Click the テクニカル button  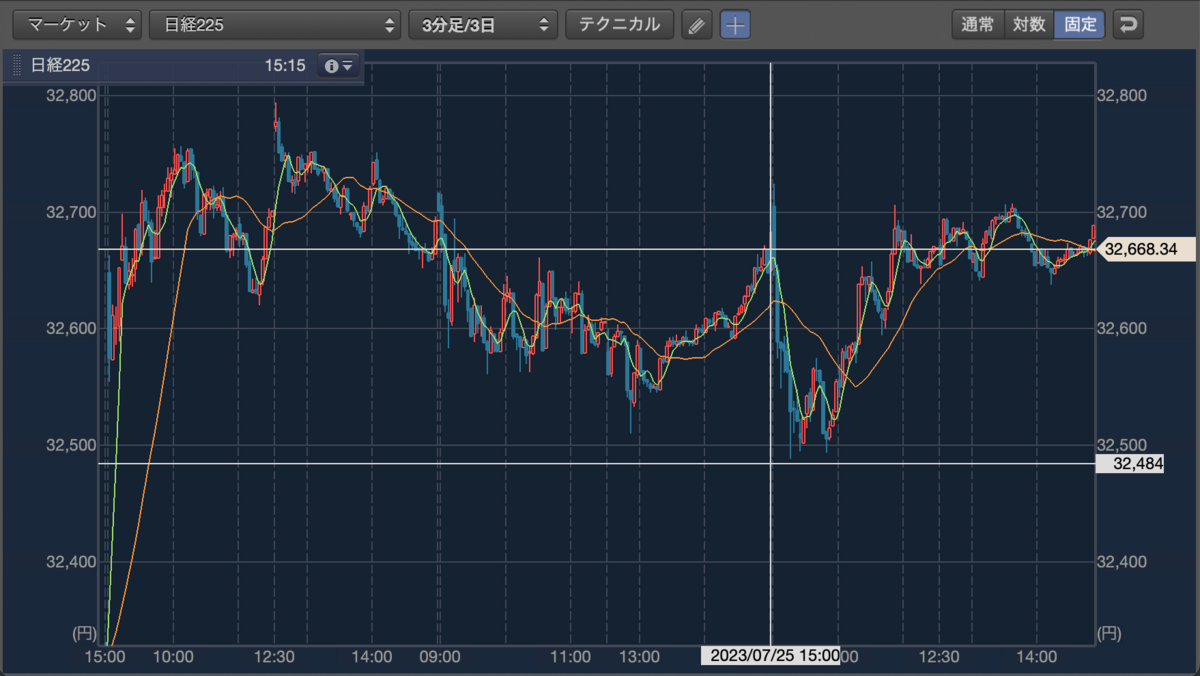[620, 25]
